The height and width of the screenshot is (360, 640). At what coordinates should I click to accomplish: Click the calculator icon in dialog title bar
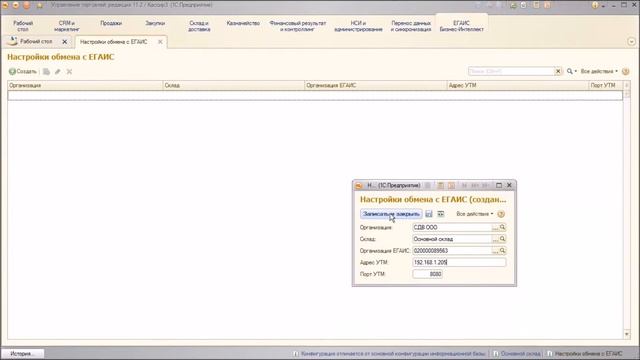click(440, 185)
